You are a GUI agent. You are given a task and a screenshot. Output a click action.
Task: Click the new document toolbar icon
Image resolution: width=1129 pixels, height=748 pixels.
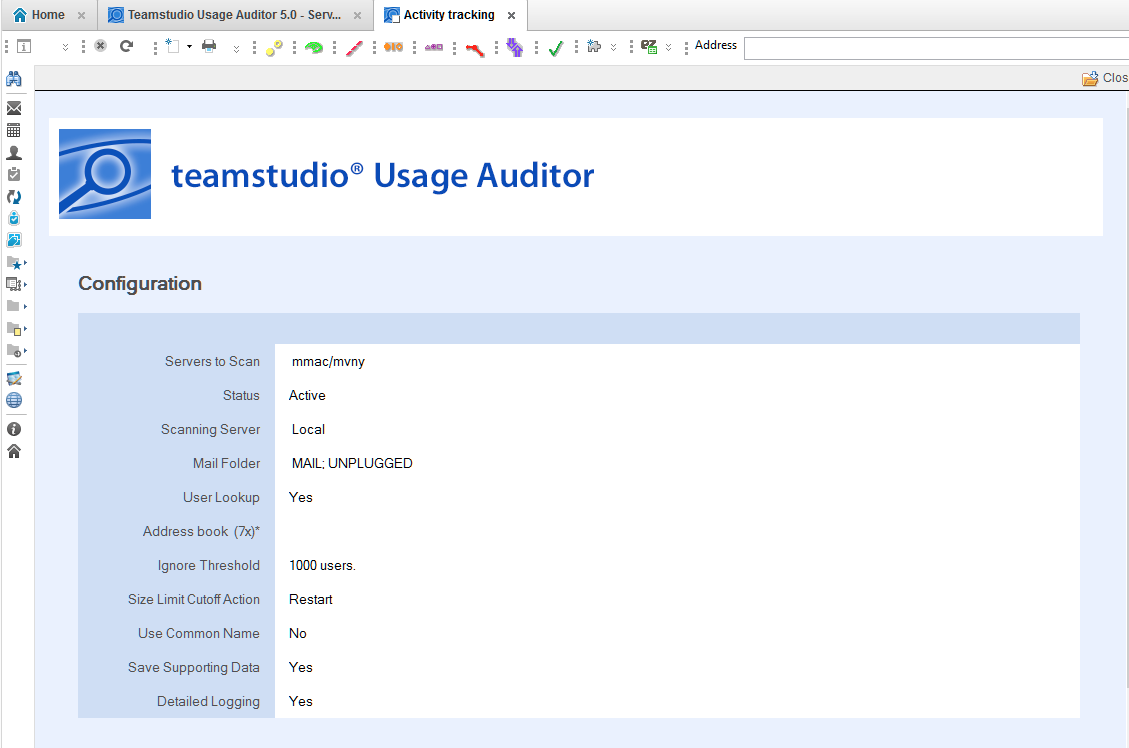[x=172, y=46]
